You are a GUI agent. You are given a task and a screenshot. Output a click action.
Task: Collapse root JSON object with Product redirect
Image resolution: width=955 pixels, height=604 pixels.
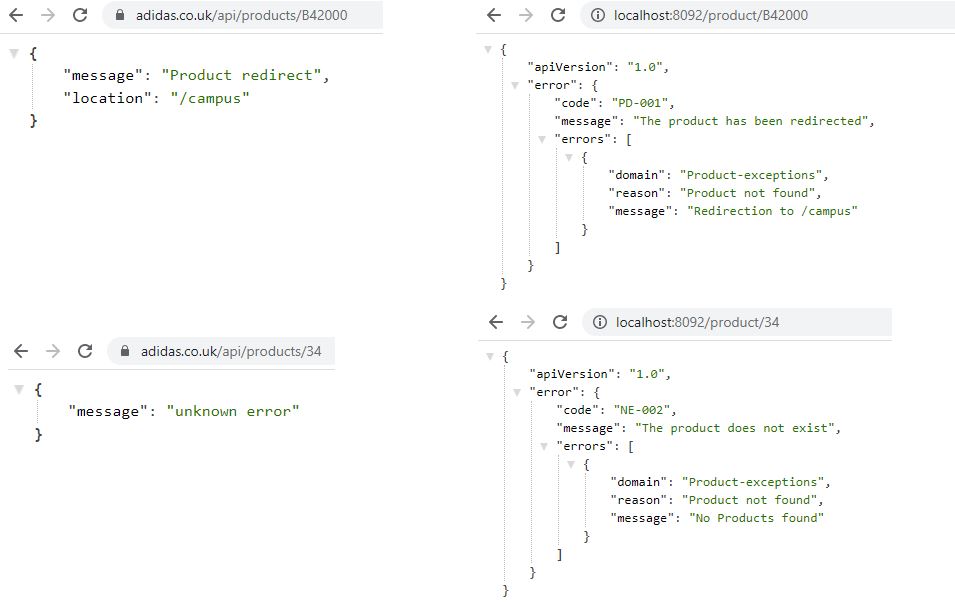[14, 53]
